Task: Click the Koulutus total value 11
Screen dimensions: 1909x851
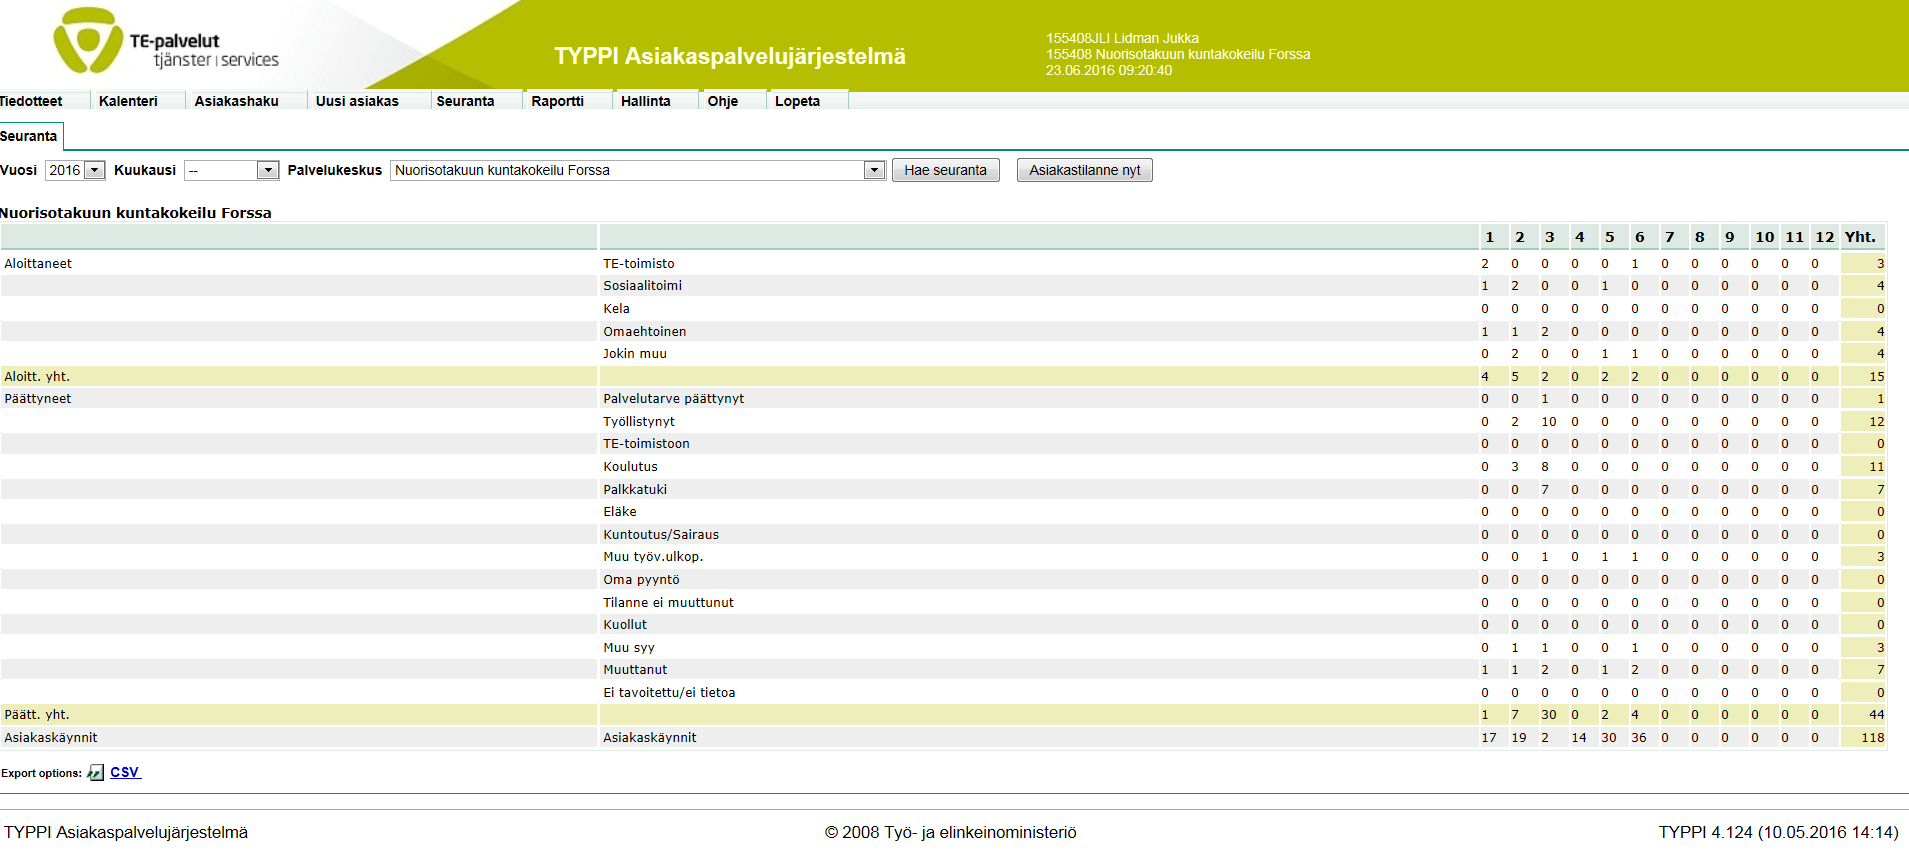Action: 1876,467
